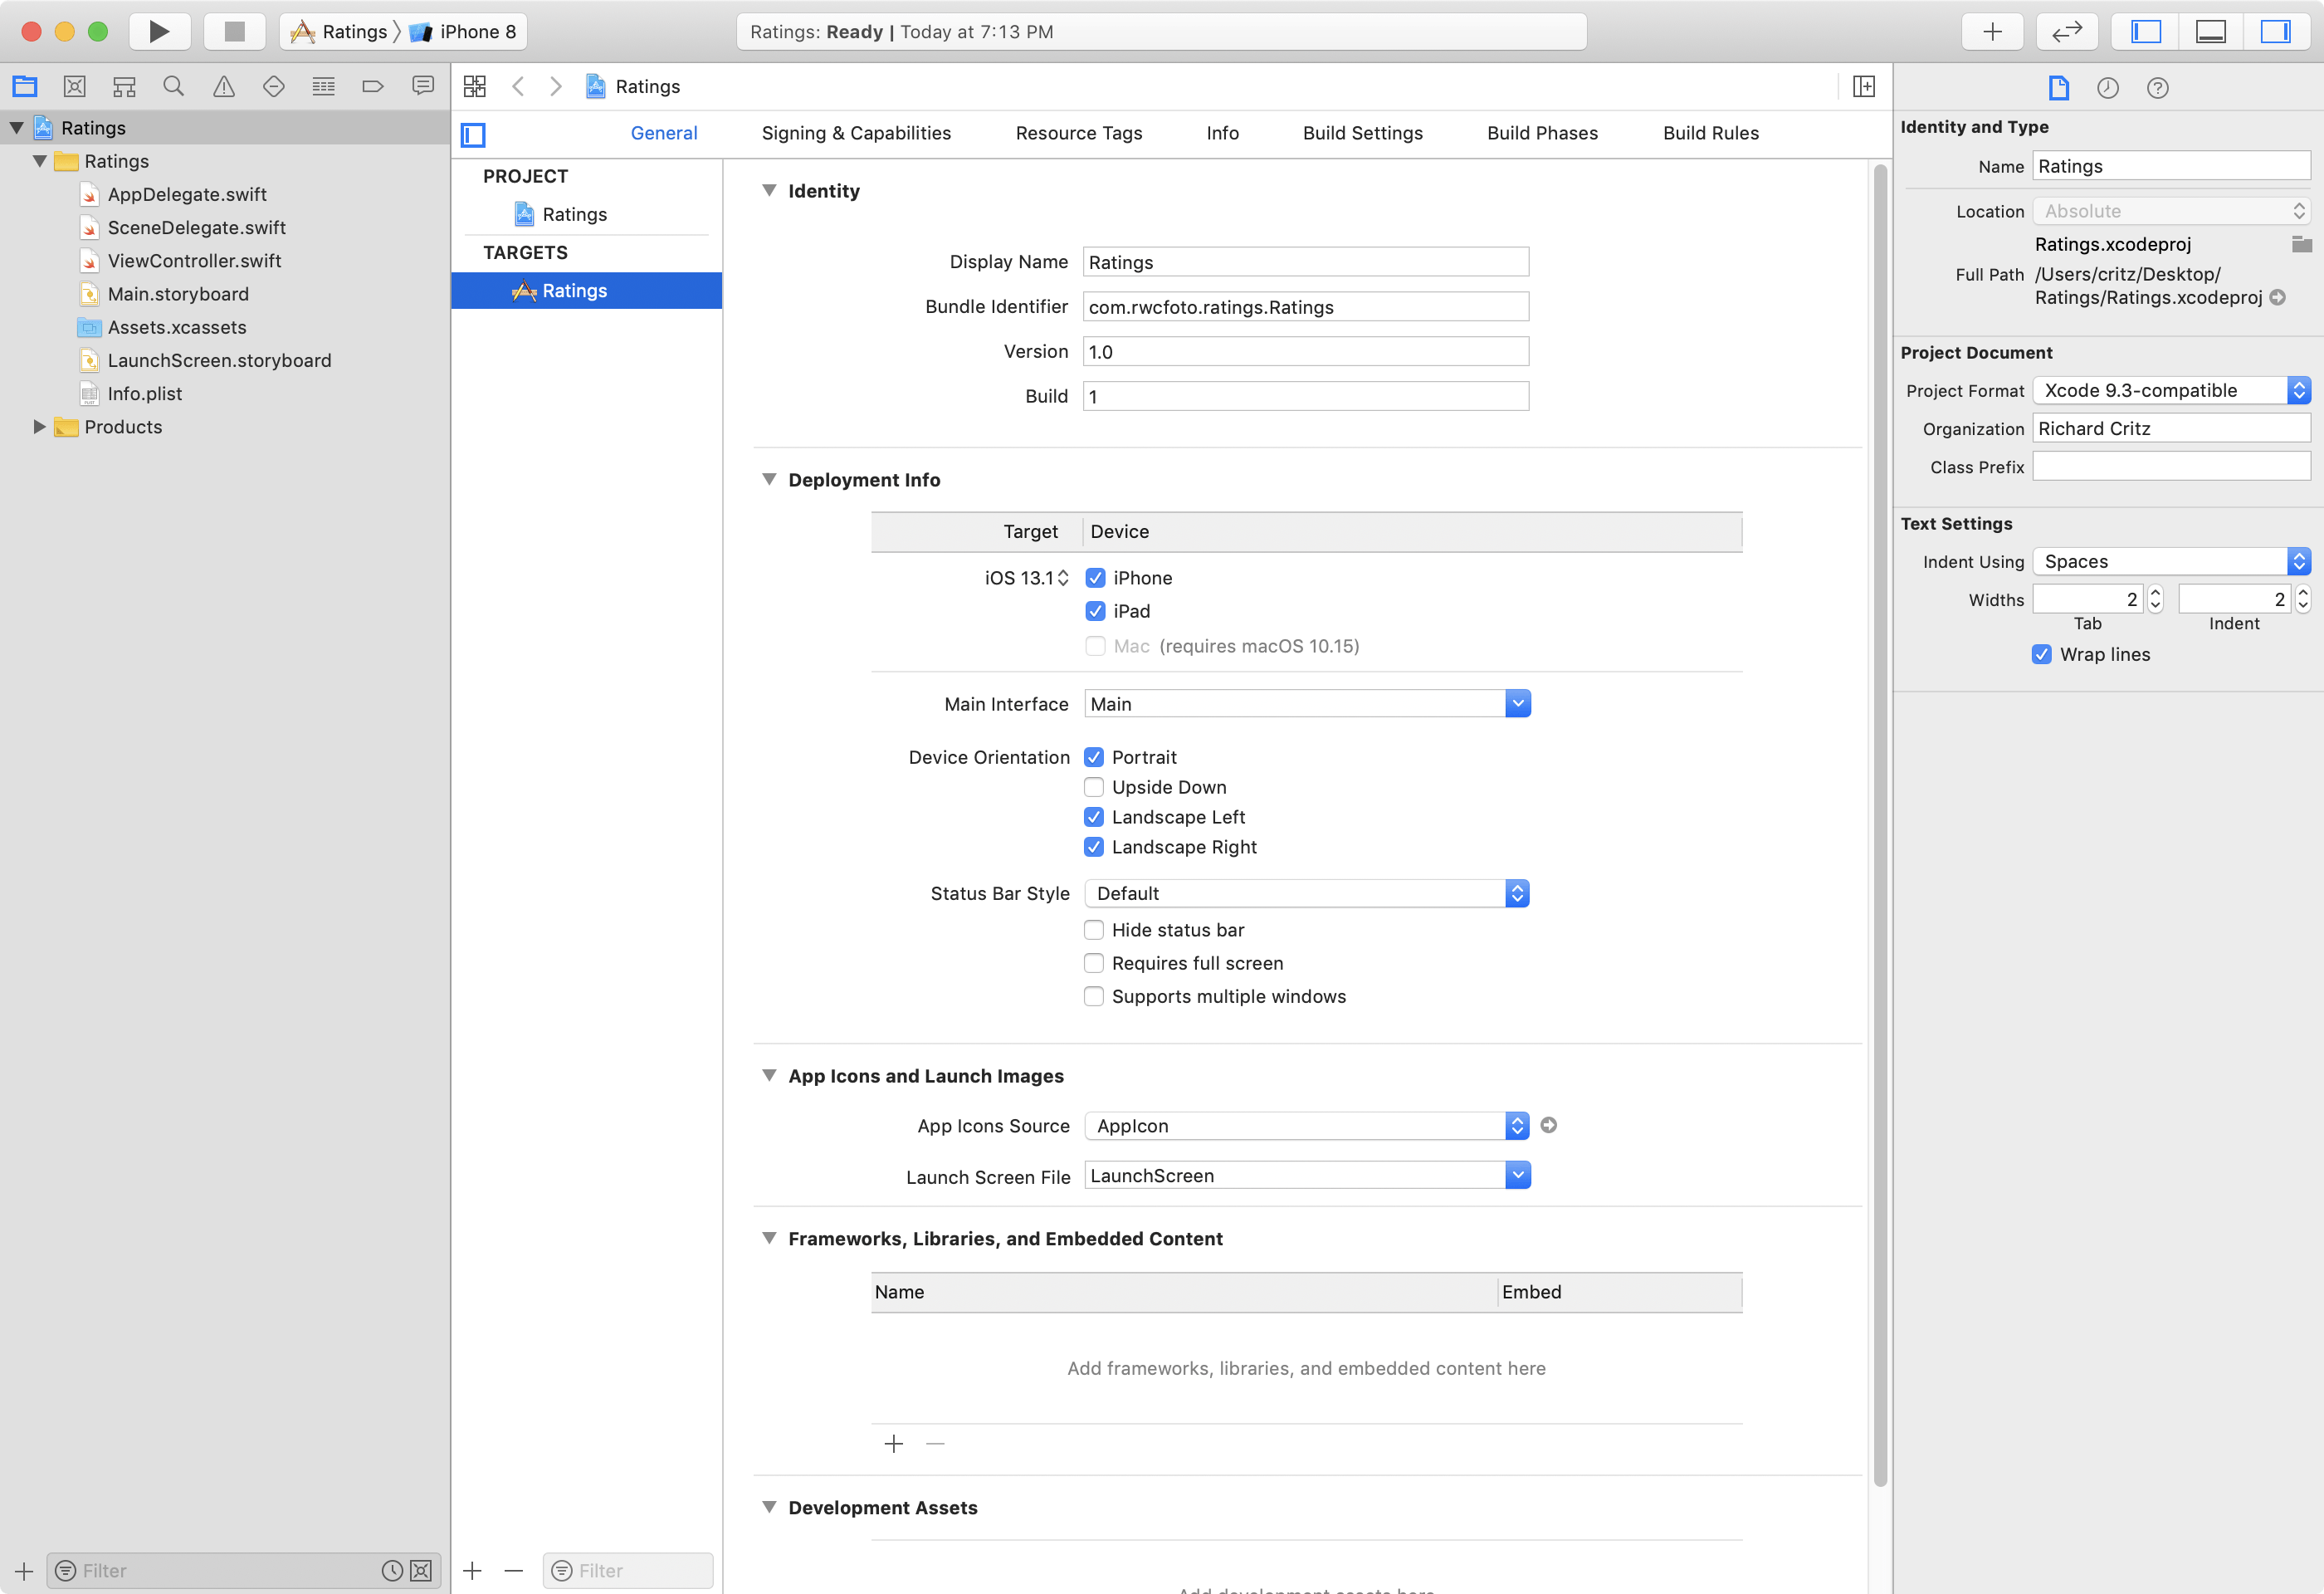Uncheck the iPad device checkbox
Image resolution: width=2324 pixels, height=1594 pixels.
click(x=1095, y=611)
